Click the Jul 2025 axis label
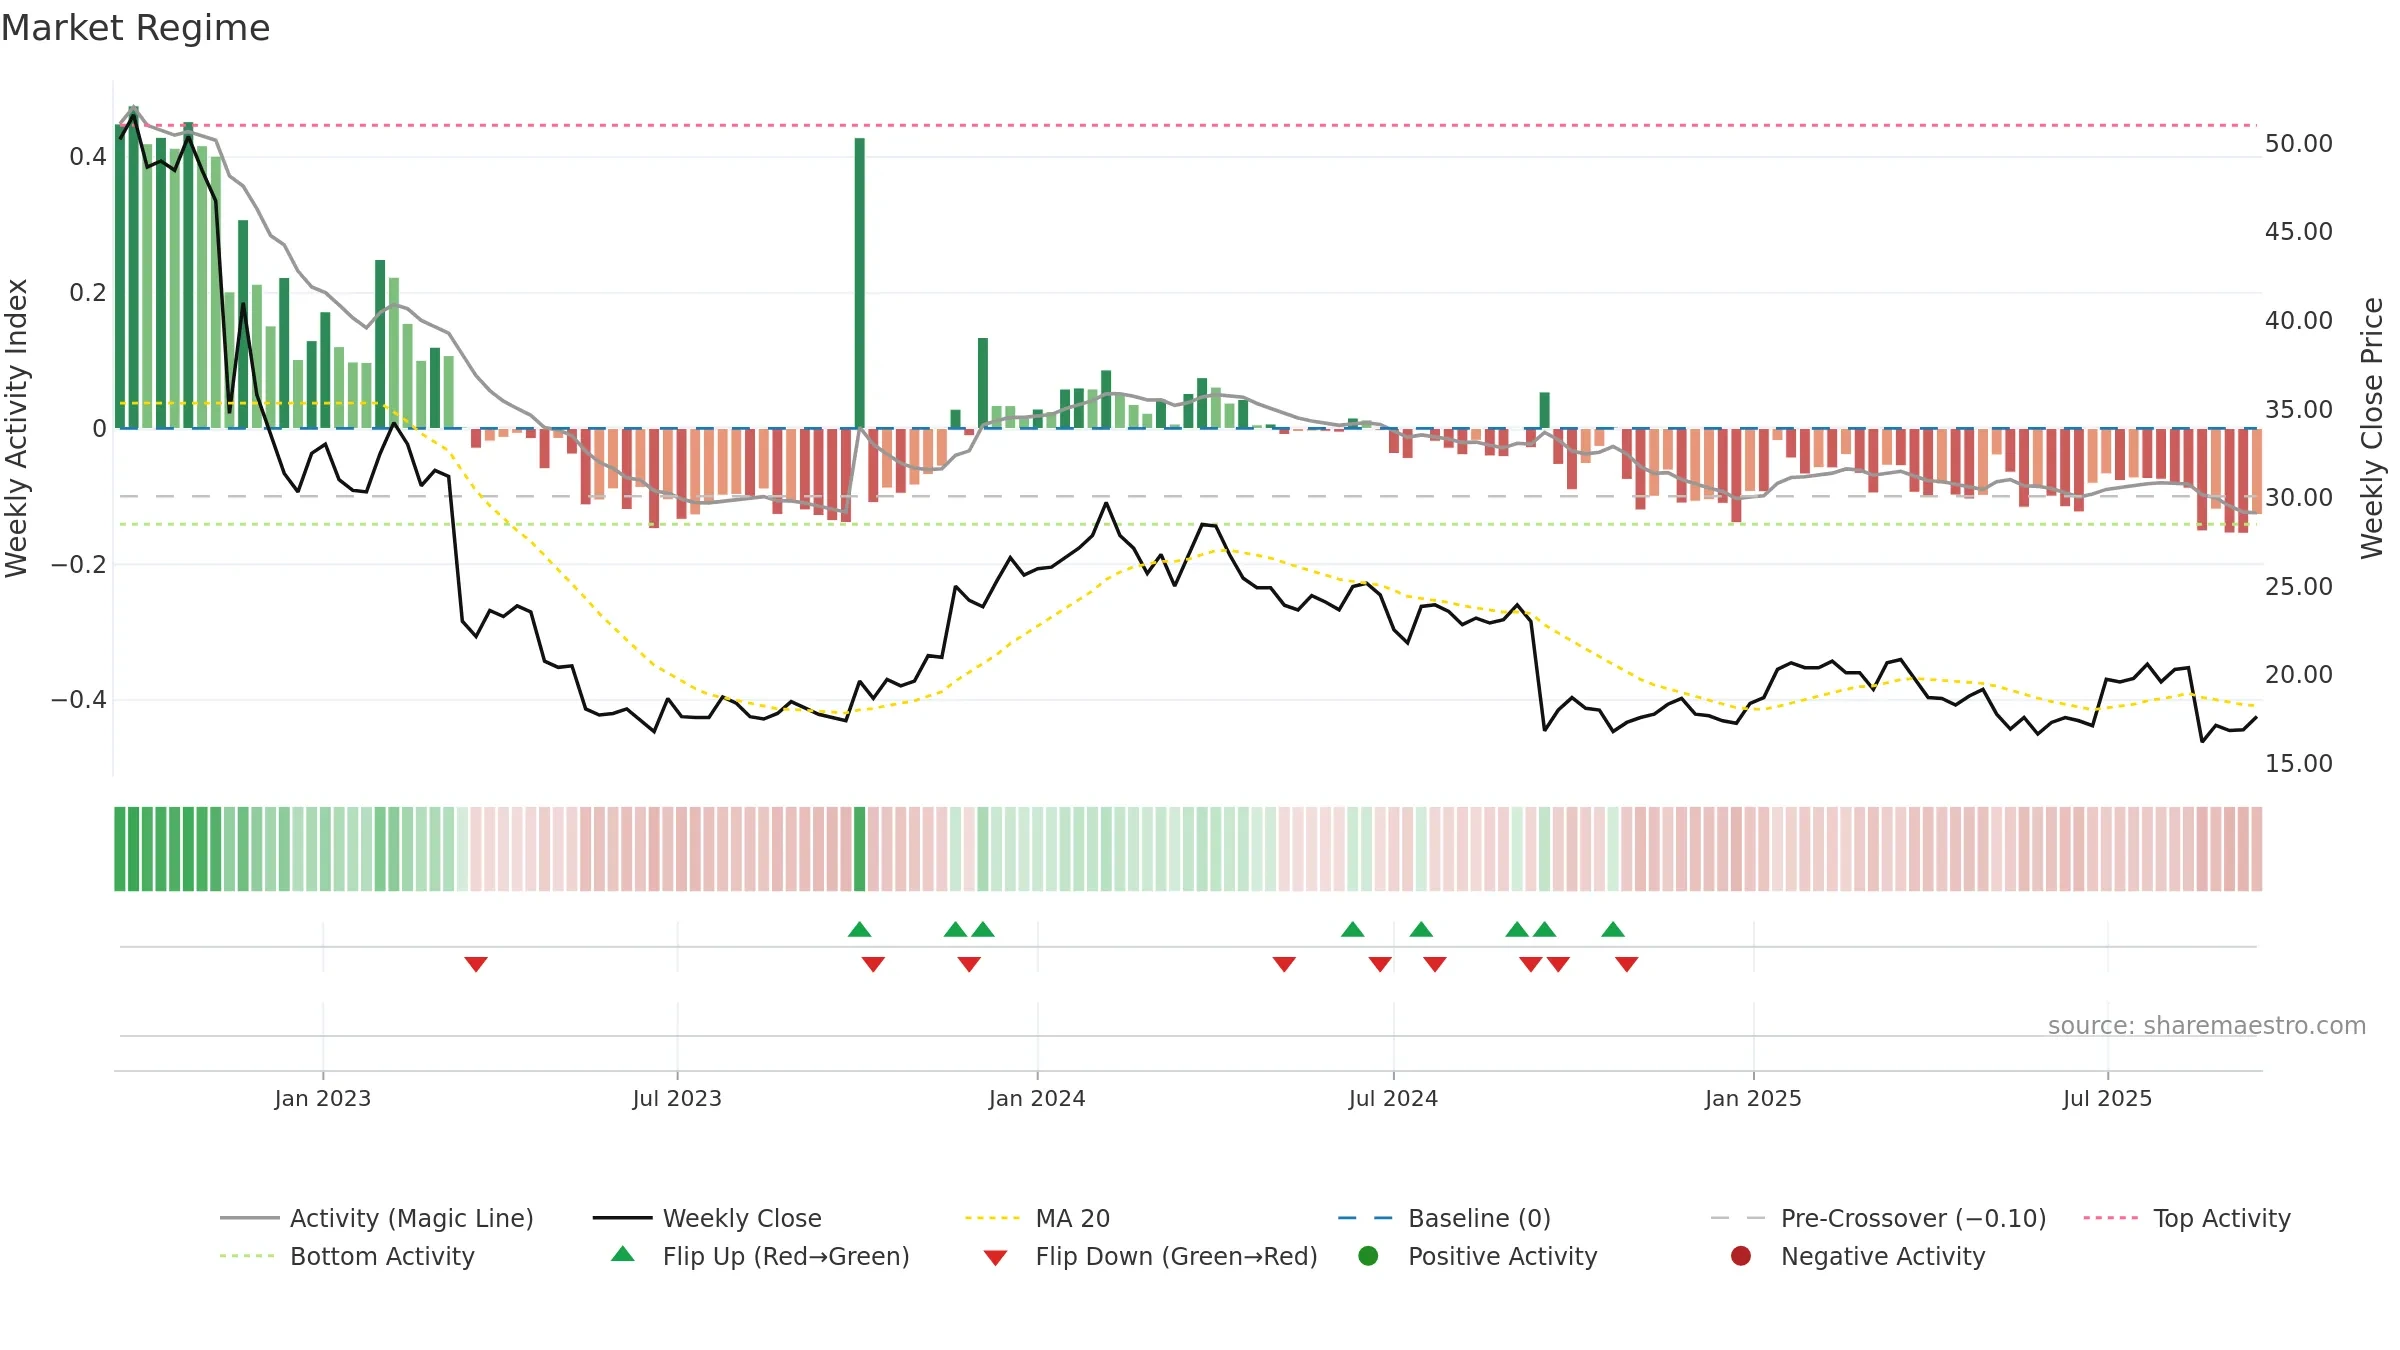2400x1350 pixels. point(2107,1098)
